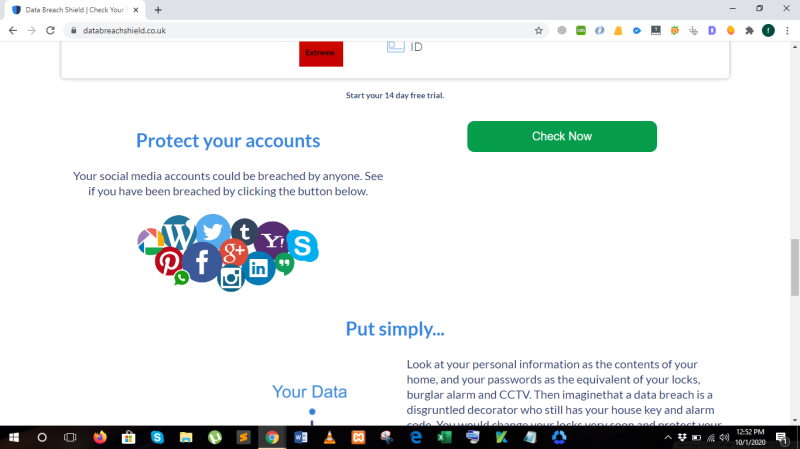Click the browser forward arrow
800x449 pixels.
tap(32, 31)
